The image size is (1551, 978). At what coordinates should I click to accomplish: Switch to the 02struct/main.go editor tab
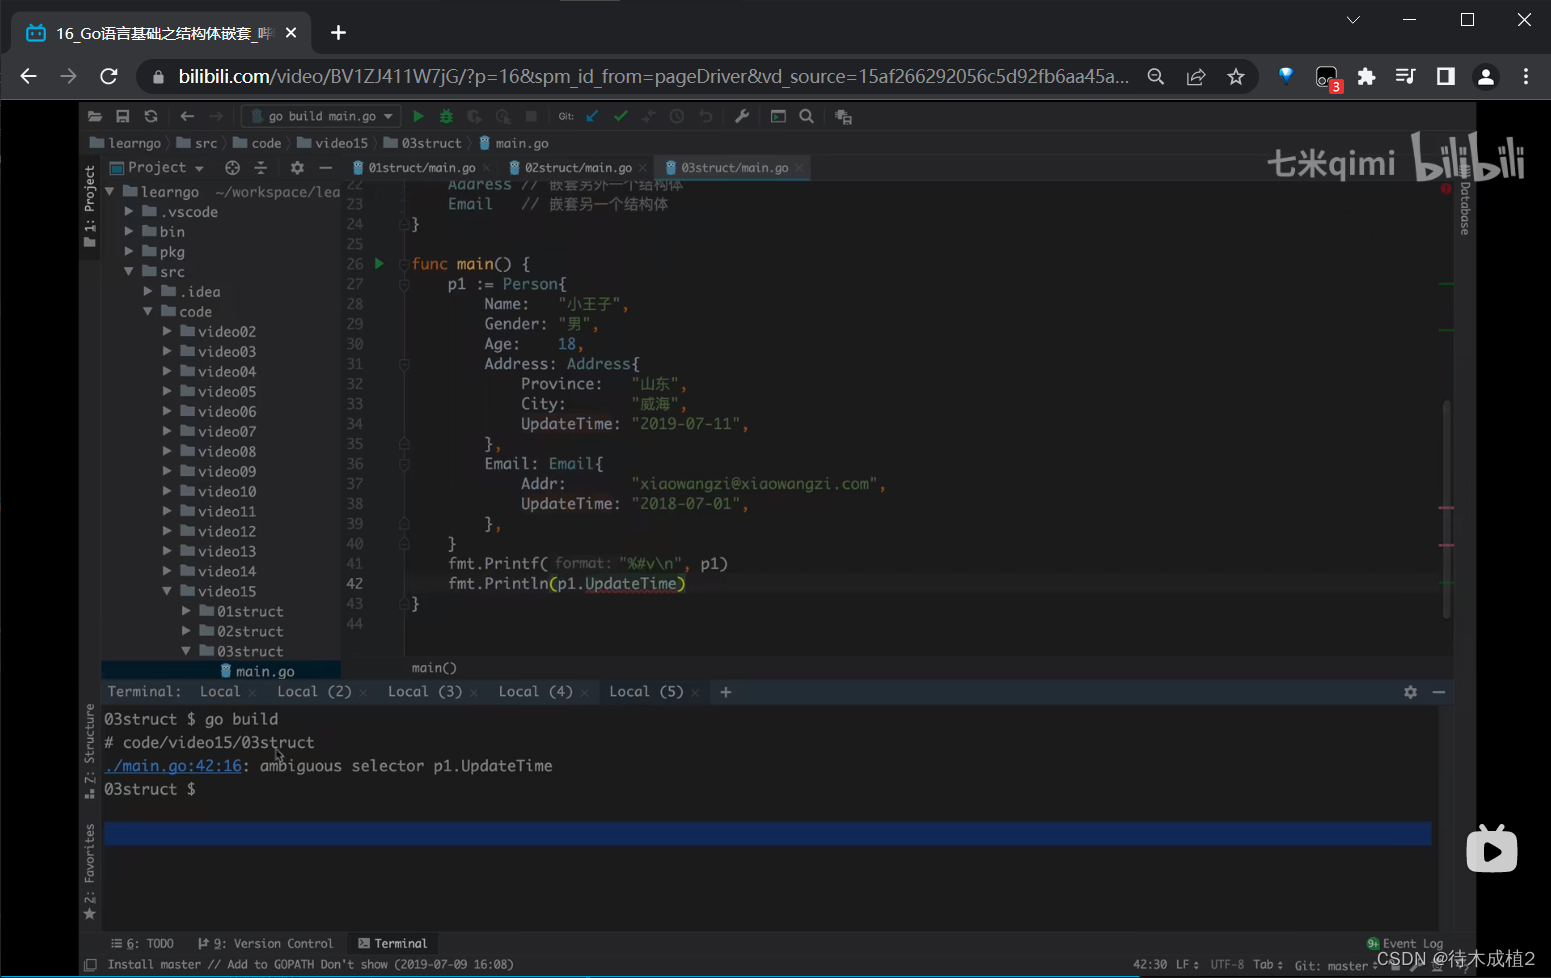(576, 168)
